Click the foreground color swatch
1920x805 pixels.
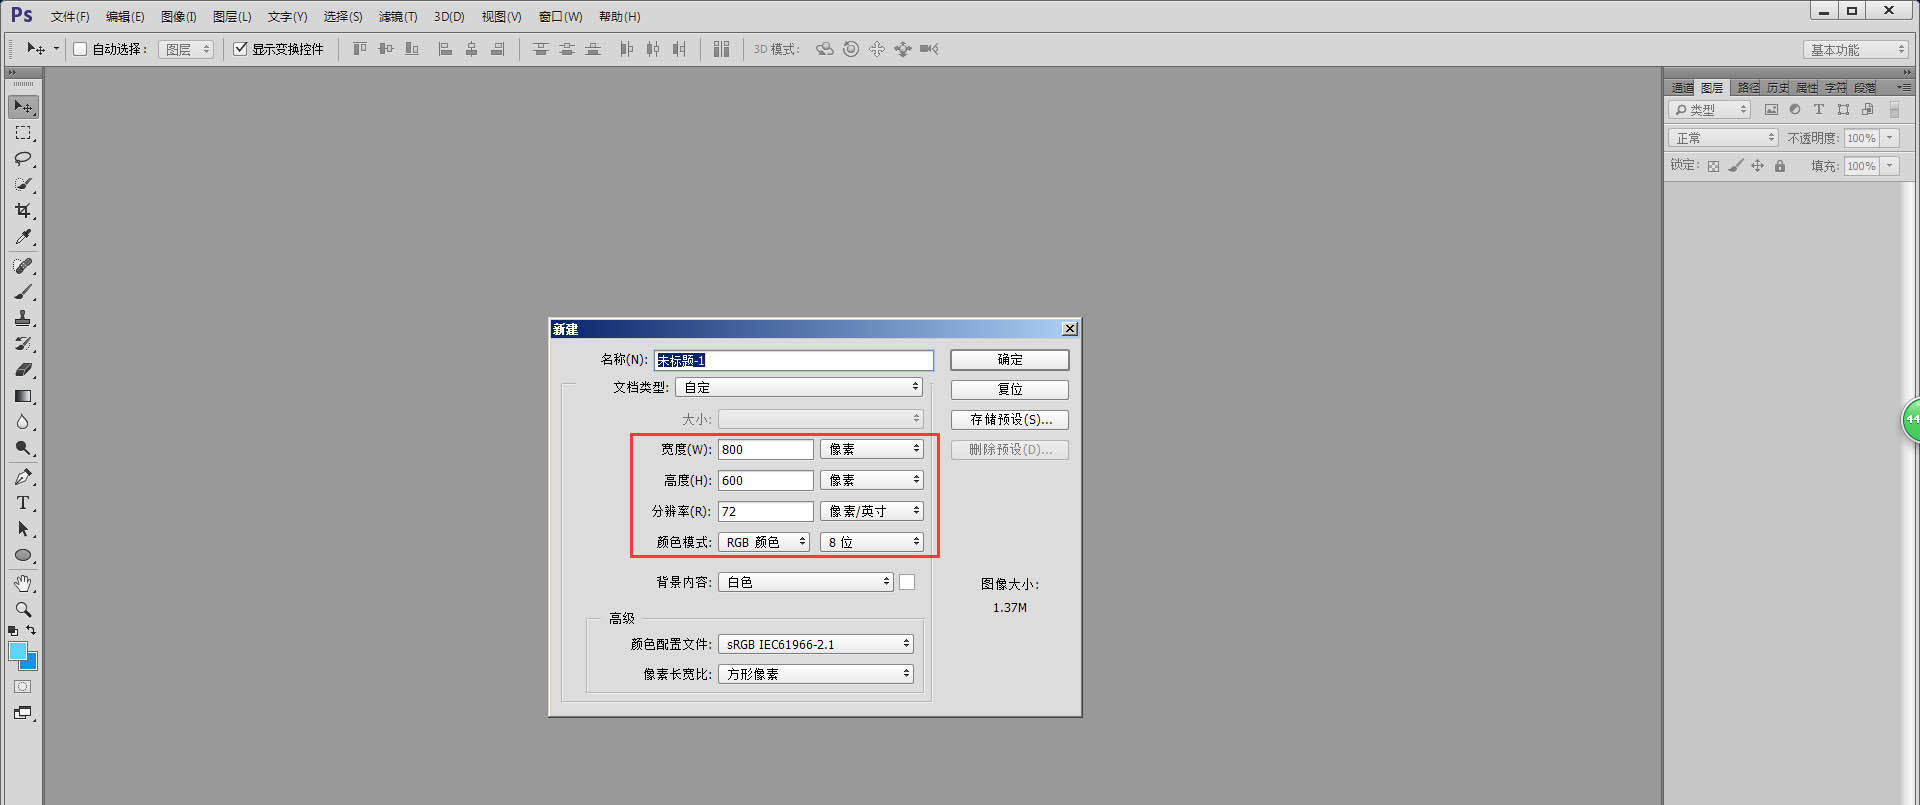coord(17,651)
